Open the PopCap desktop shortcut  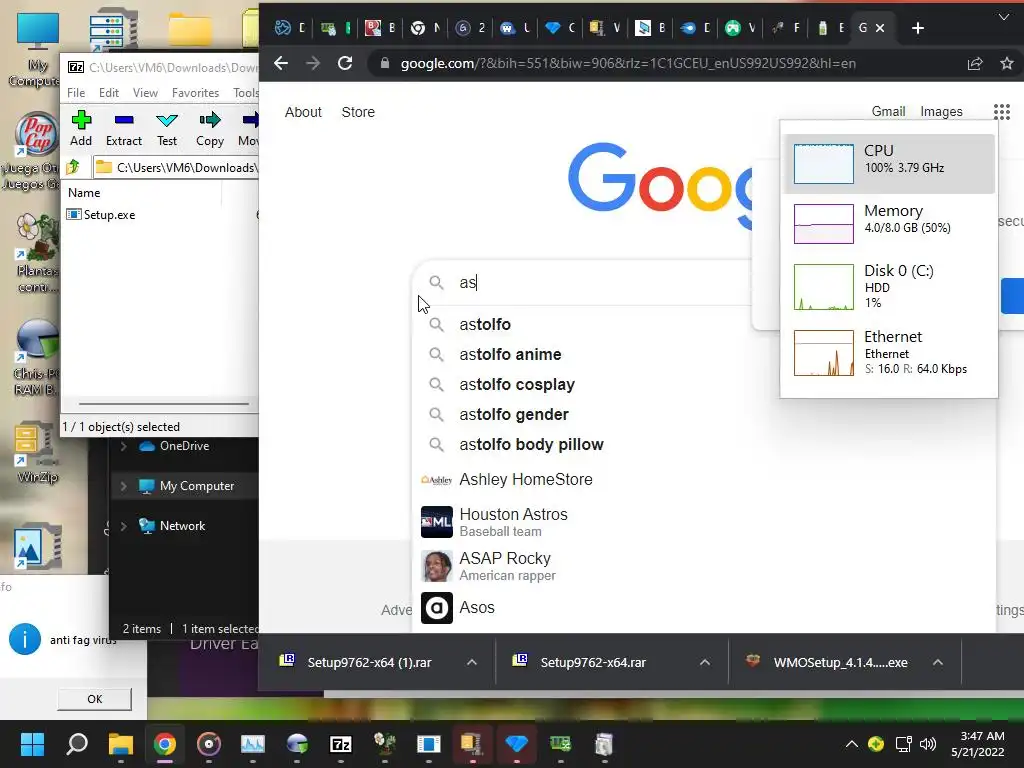37,152
